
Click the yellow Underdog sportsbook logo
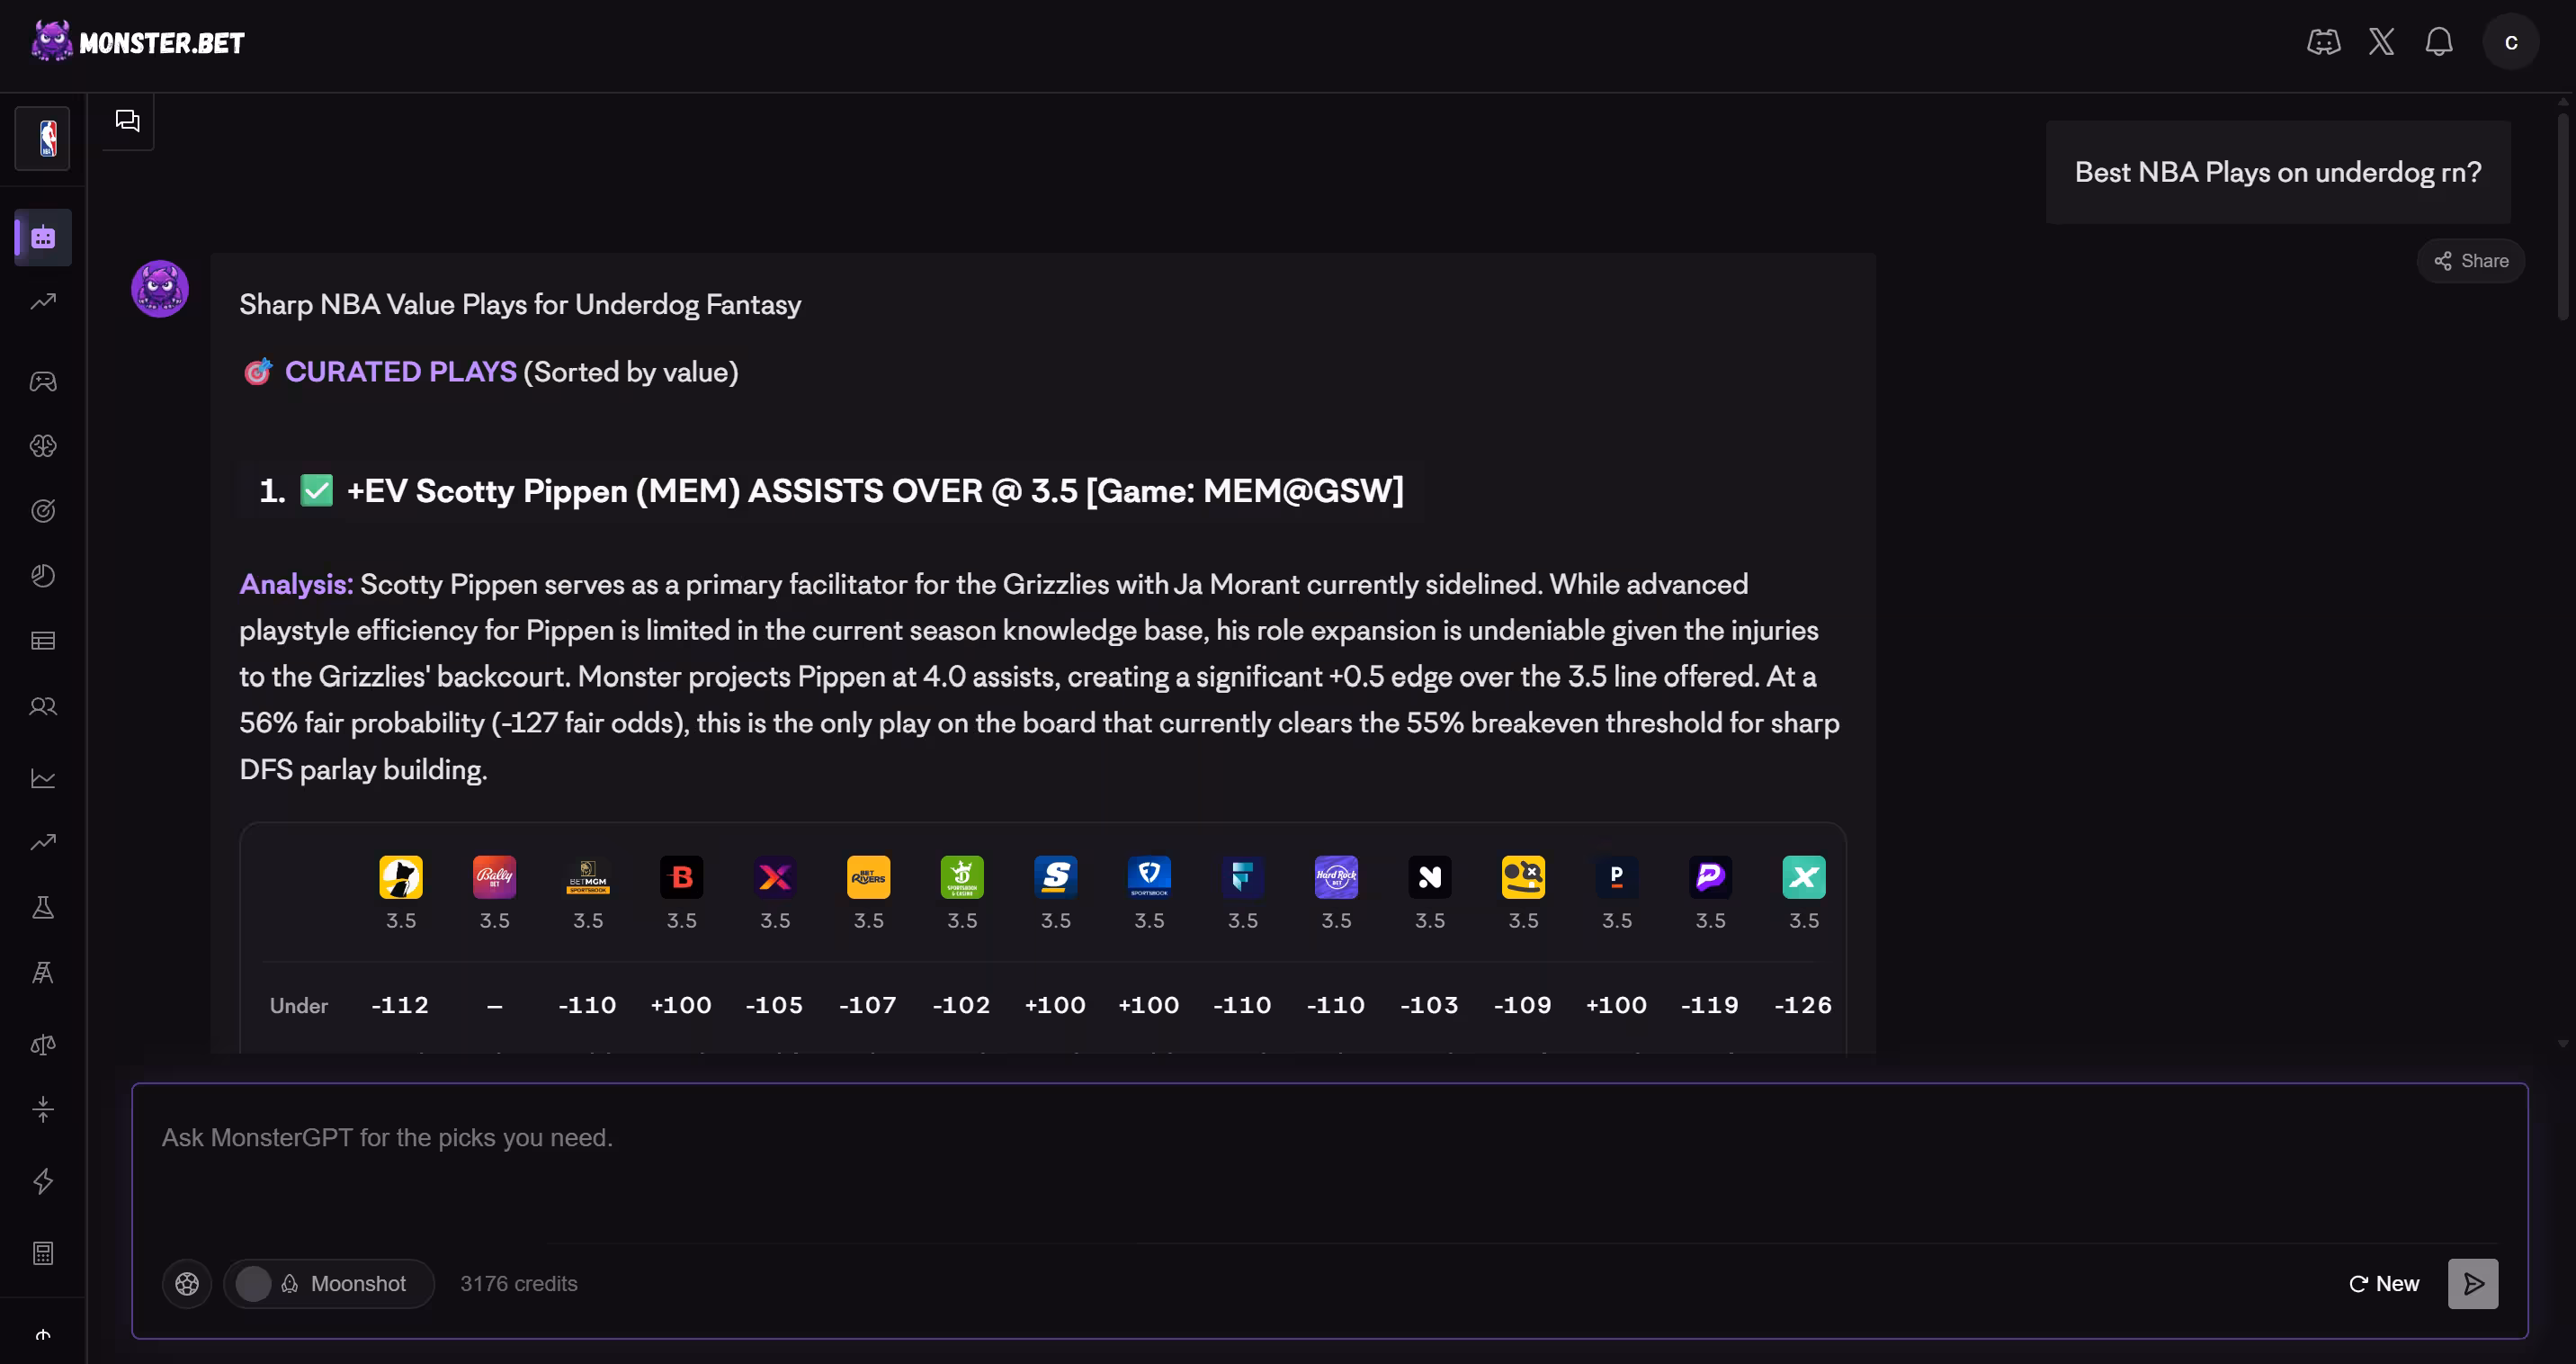point(401,877)
